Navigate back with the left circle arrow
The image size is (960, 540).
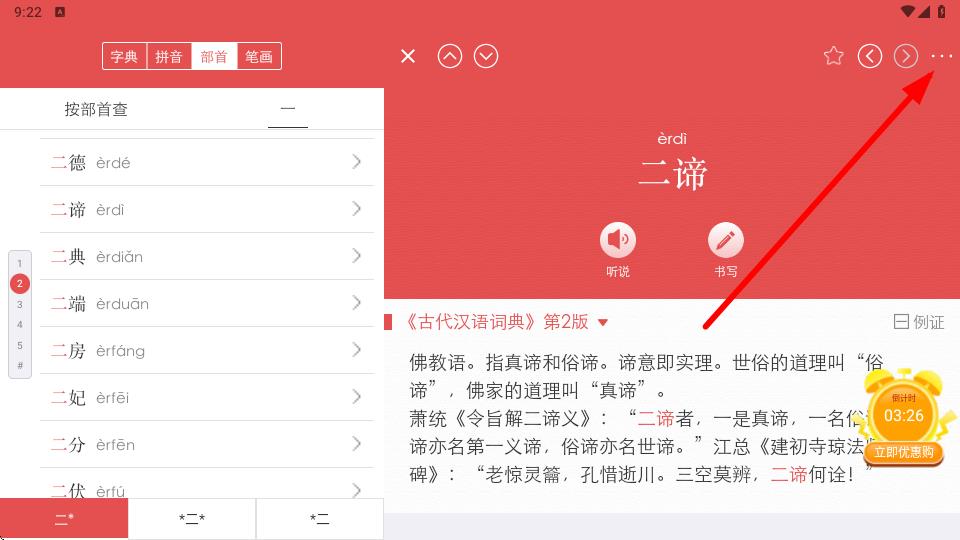(870, 56)
